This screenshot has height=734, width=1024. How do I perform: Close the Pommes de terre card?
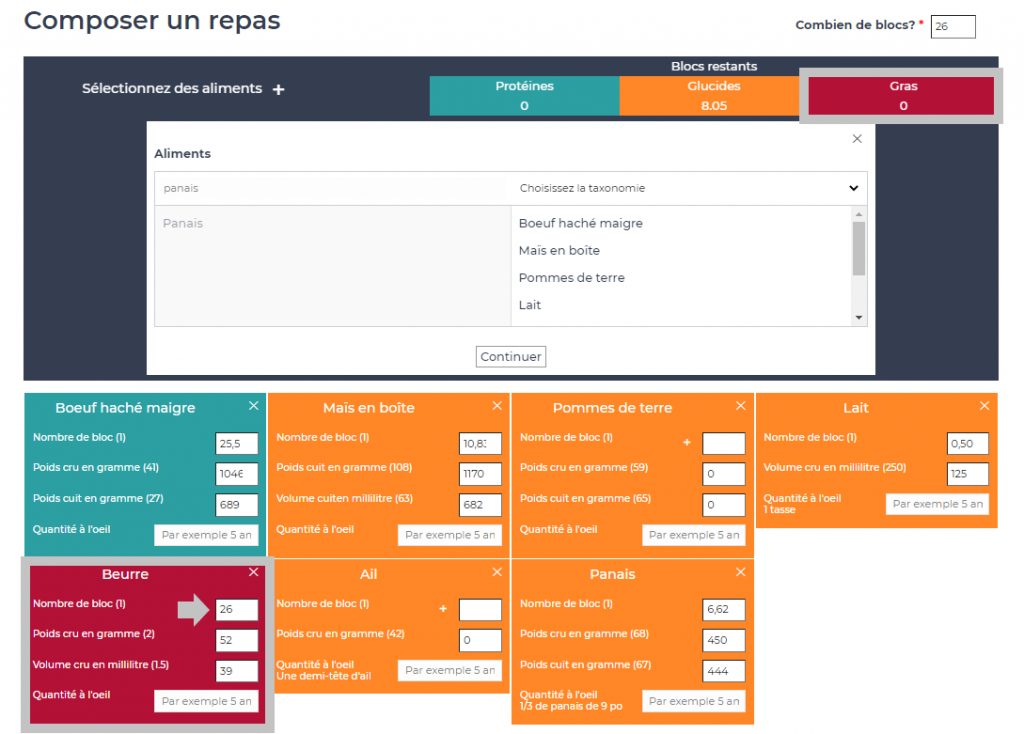tap(741, 405)
